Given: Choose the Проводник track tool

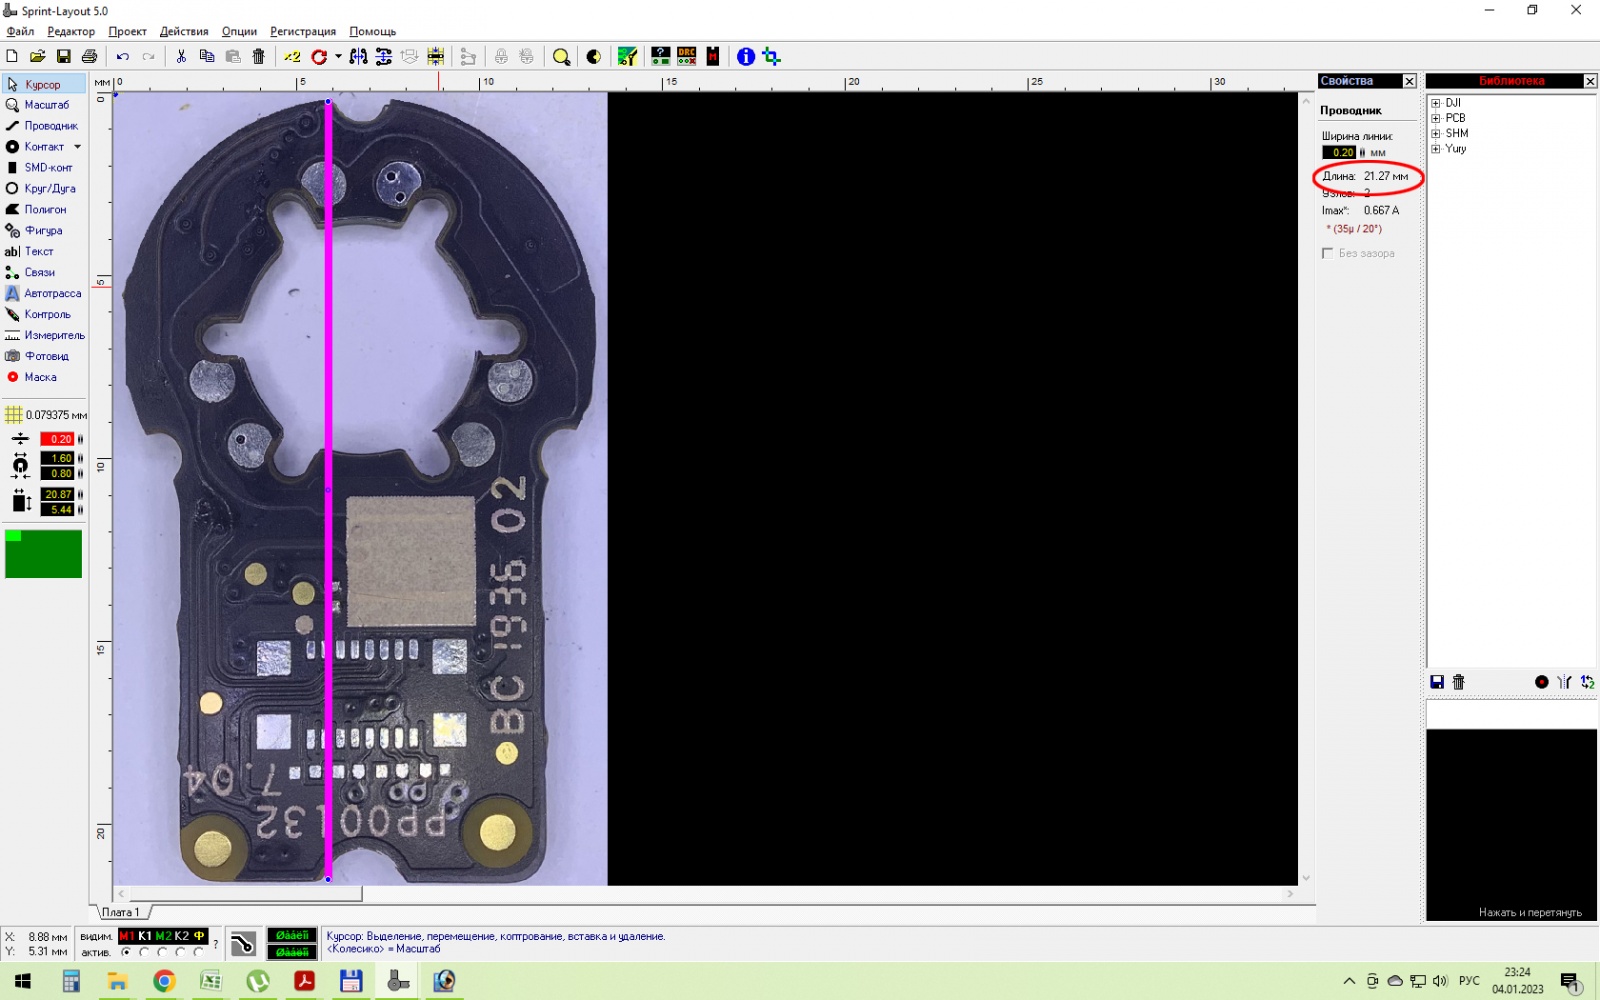Looking at the screenshot, I should tap(44, 126).
